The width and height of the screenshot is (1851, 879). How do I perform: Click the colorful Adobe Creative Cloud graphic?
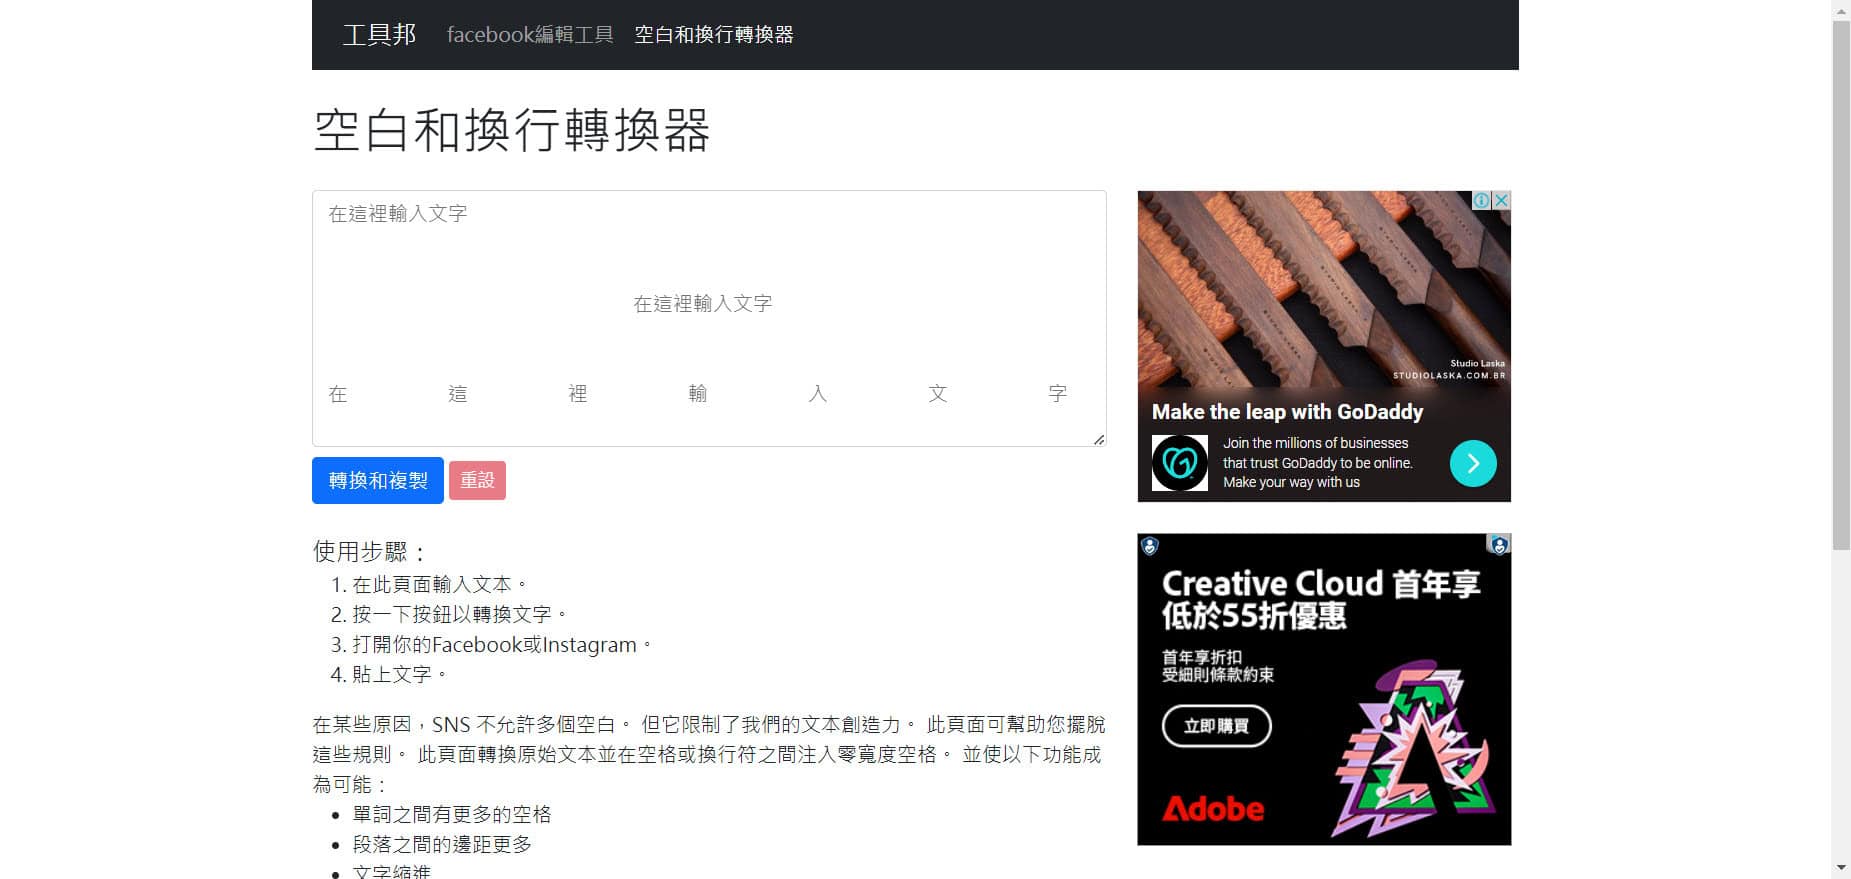pyautogui.click(x=1411, y=750)
